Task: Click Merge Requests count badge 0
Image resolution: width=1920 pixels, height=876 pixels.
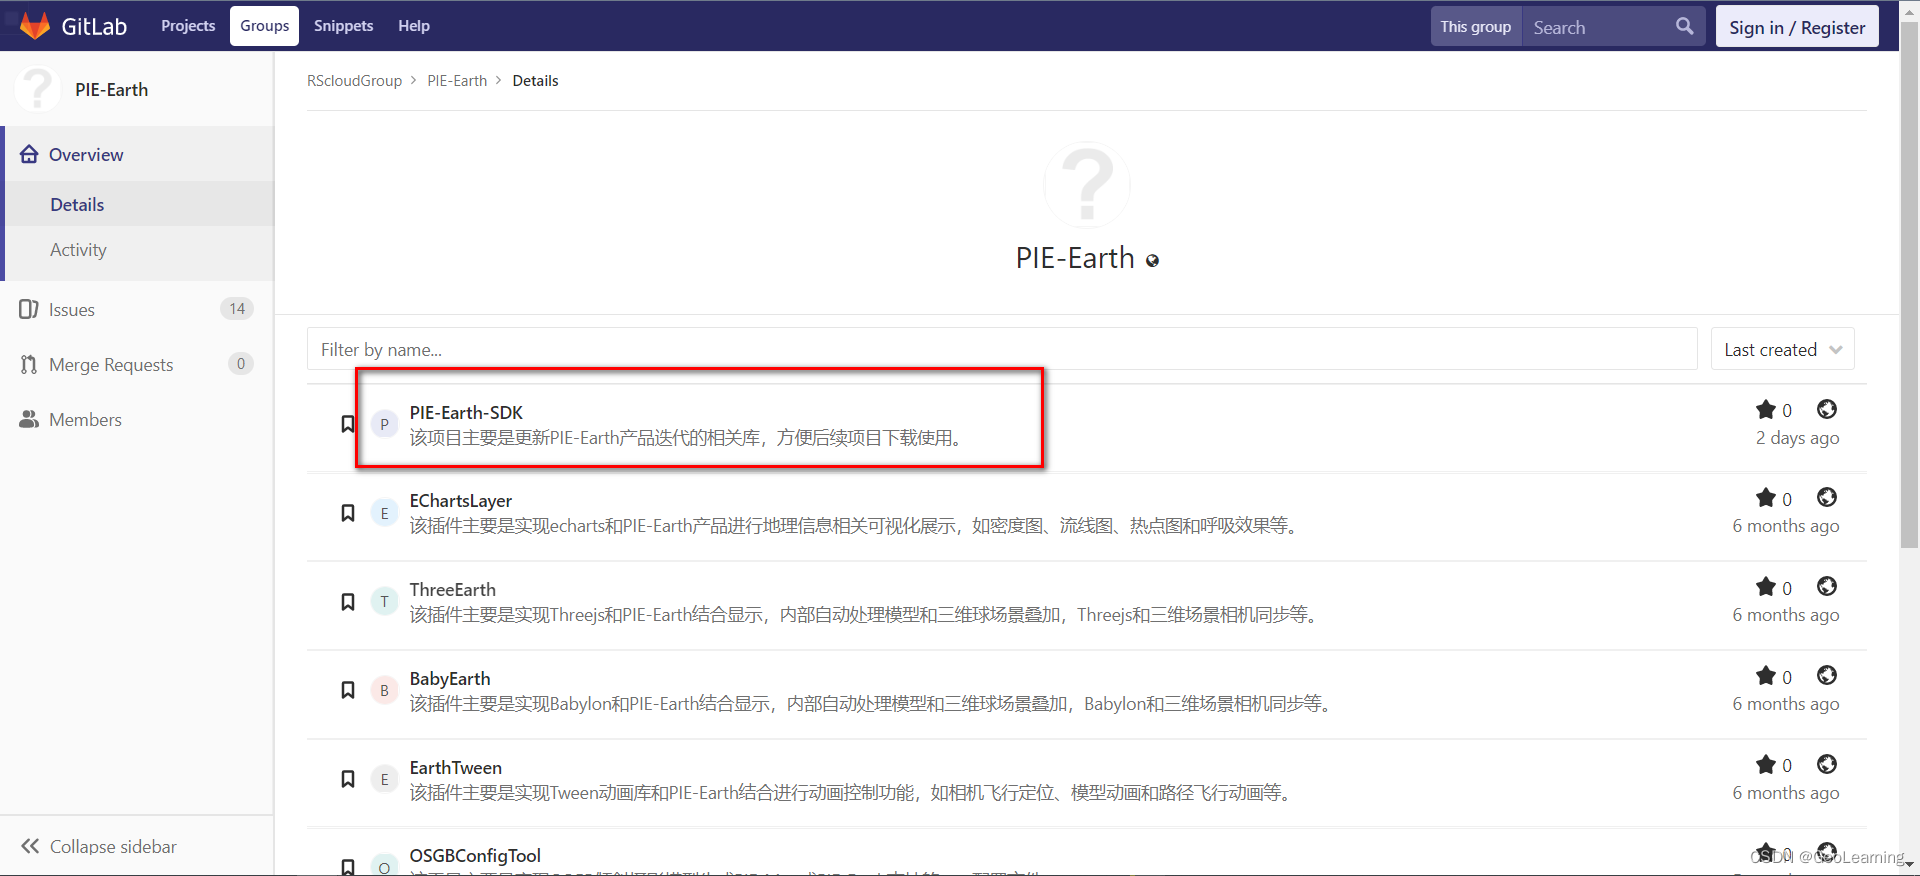Action: click(240, 363)
